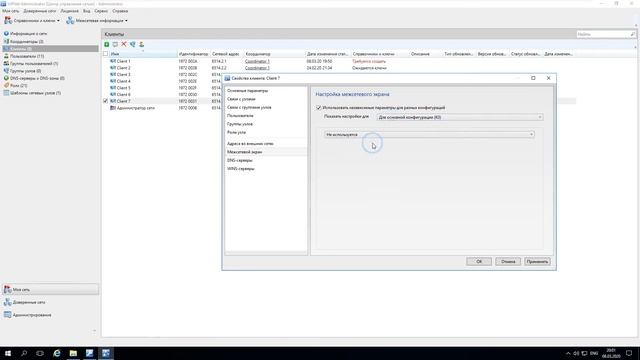
Task: Open the Лицензия menu
Action: (x=70, y=11)
